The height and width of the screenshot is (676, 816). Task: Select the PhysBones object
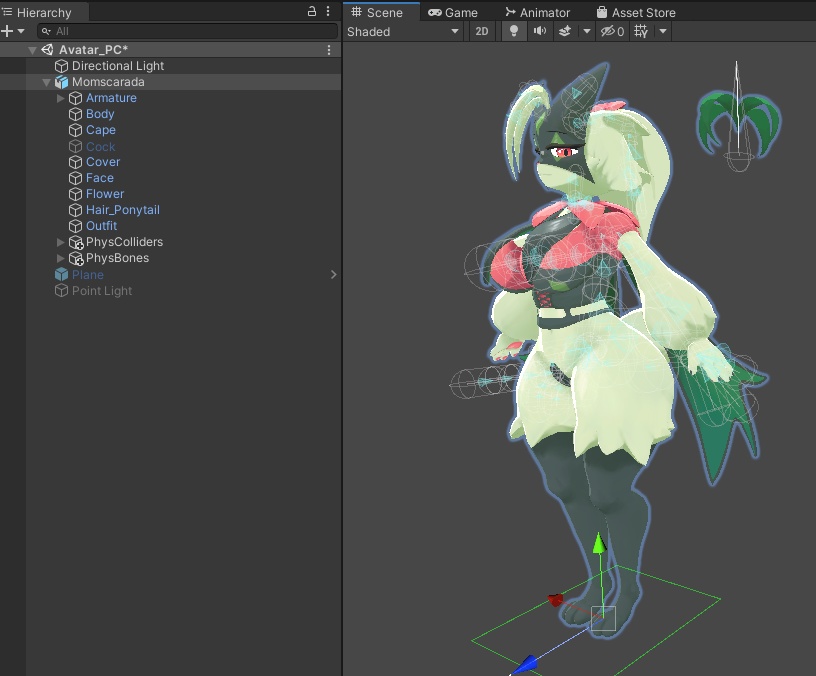[x=118, y=259]
